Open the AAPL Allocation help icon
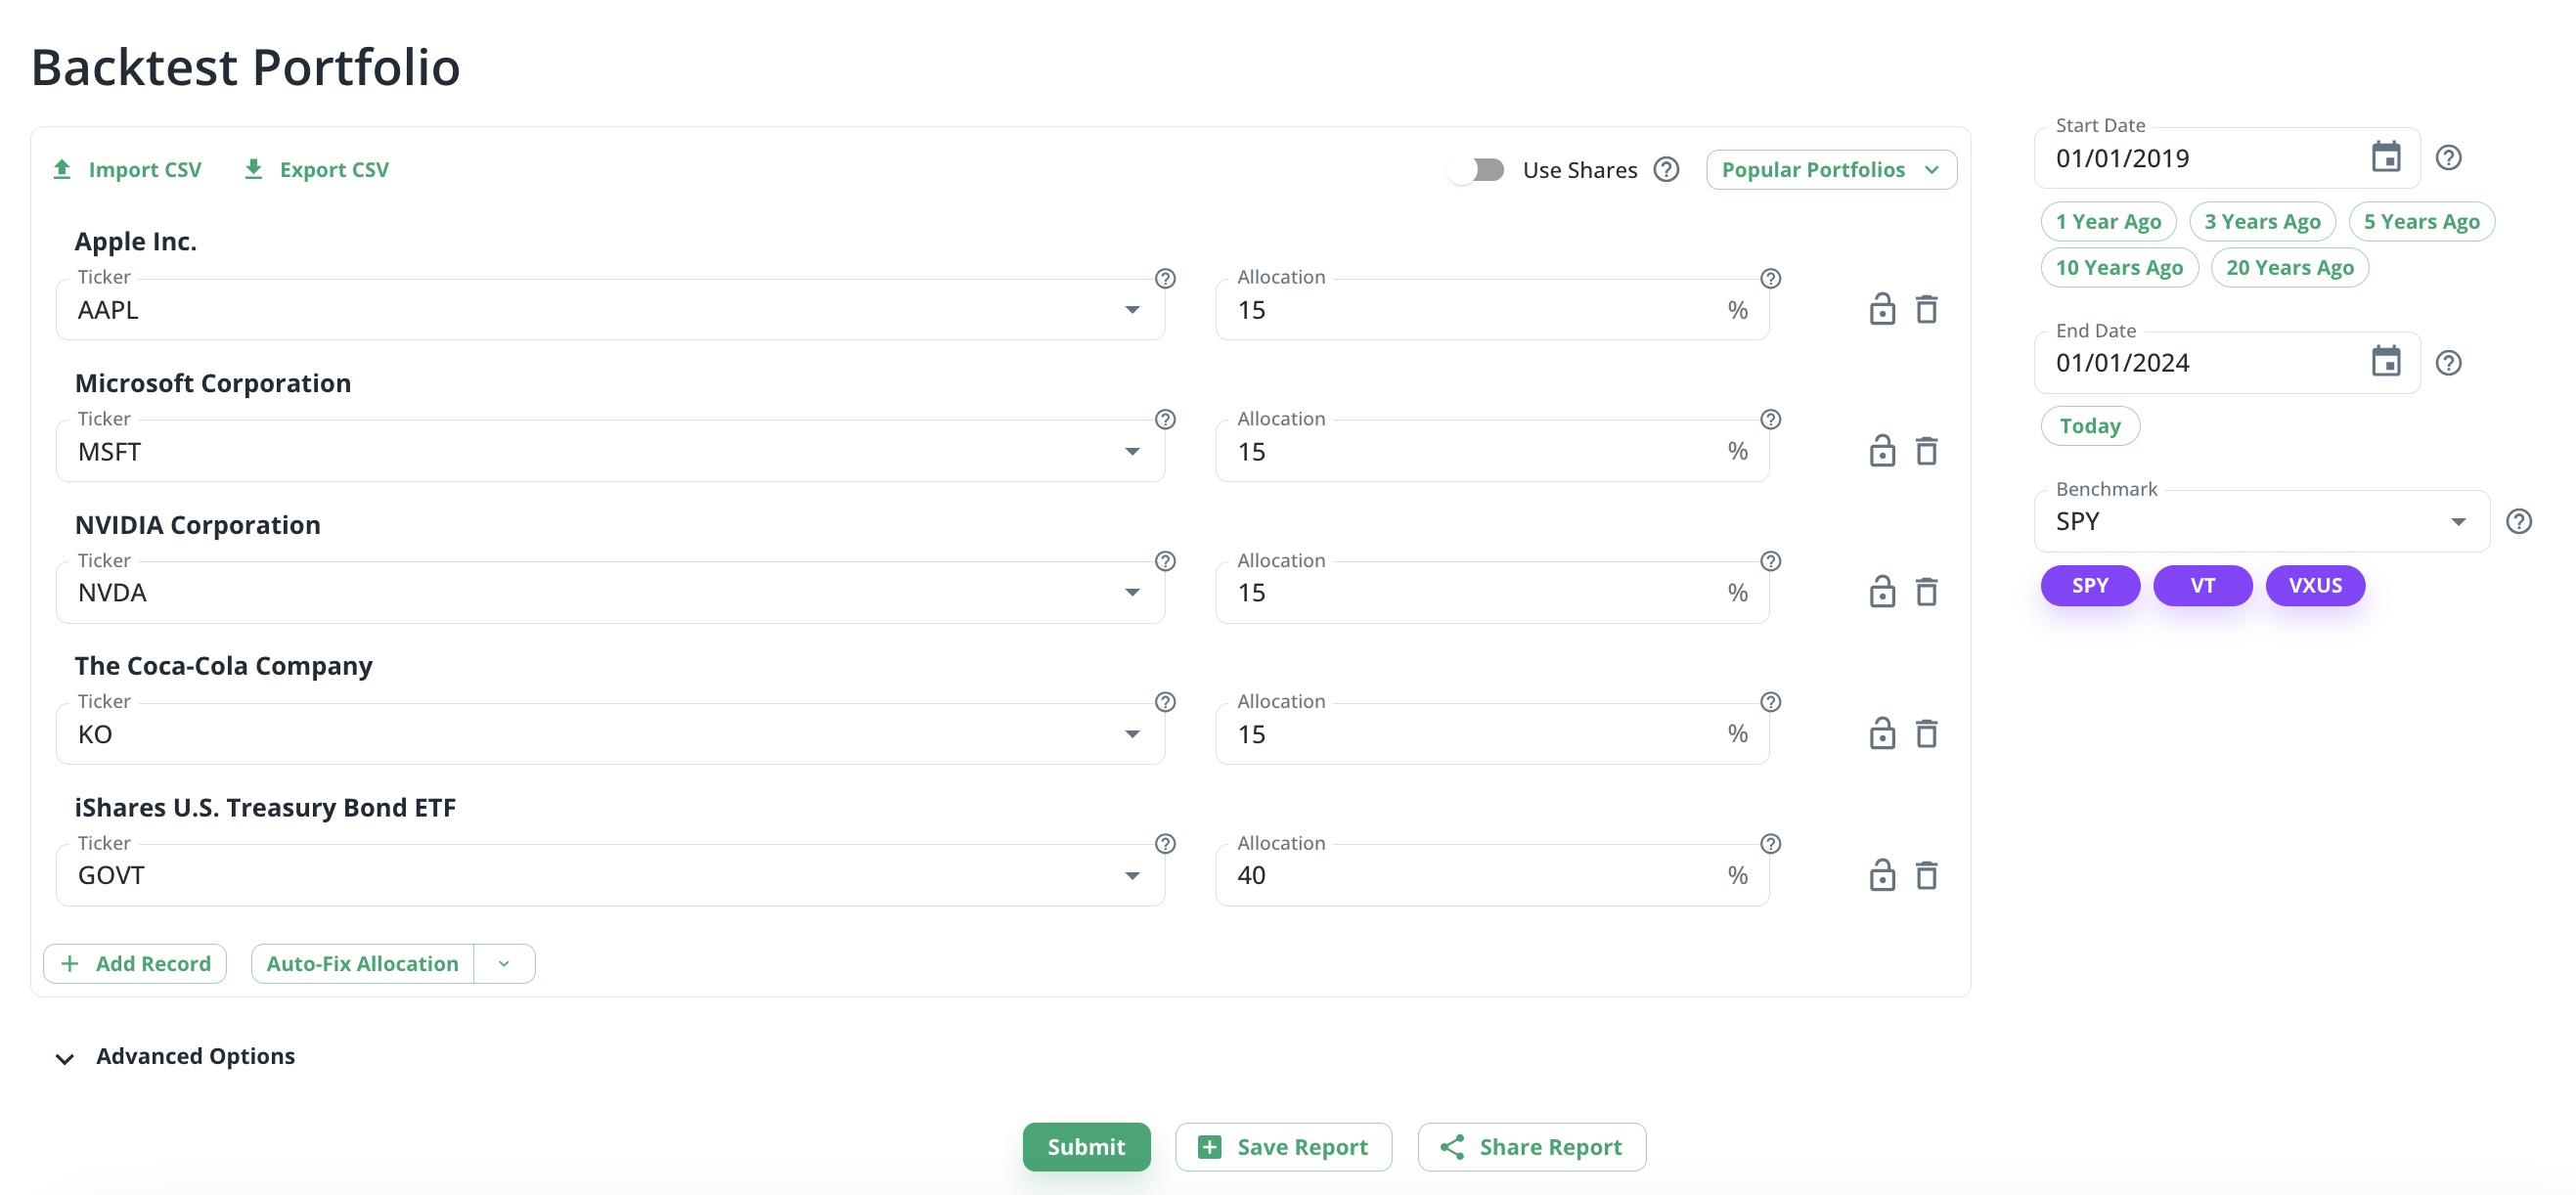 tap(1770, 278)
